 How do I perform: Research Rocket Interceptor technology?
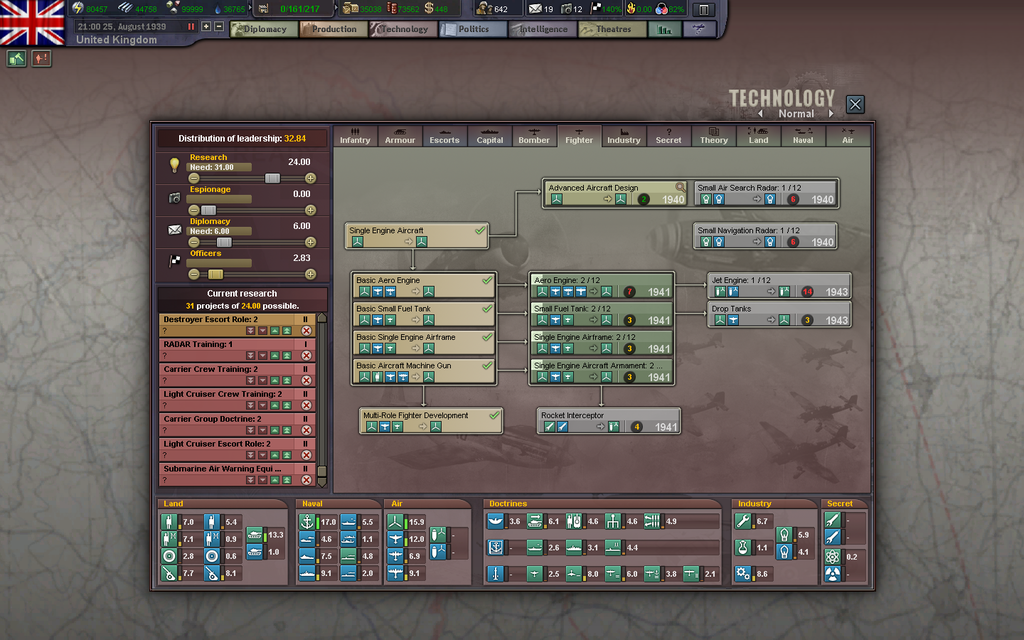click(x=609, y=421)
